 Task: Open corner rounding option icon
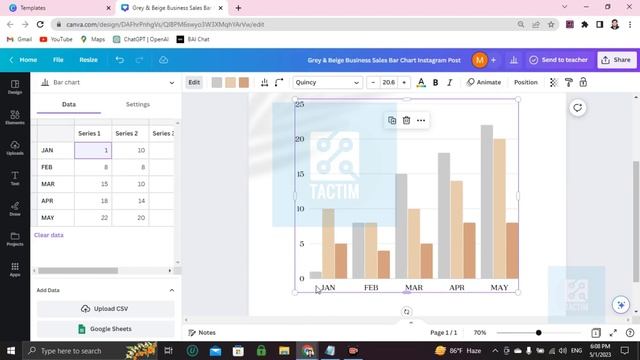point(279,82)
